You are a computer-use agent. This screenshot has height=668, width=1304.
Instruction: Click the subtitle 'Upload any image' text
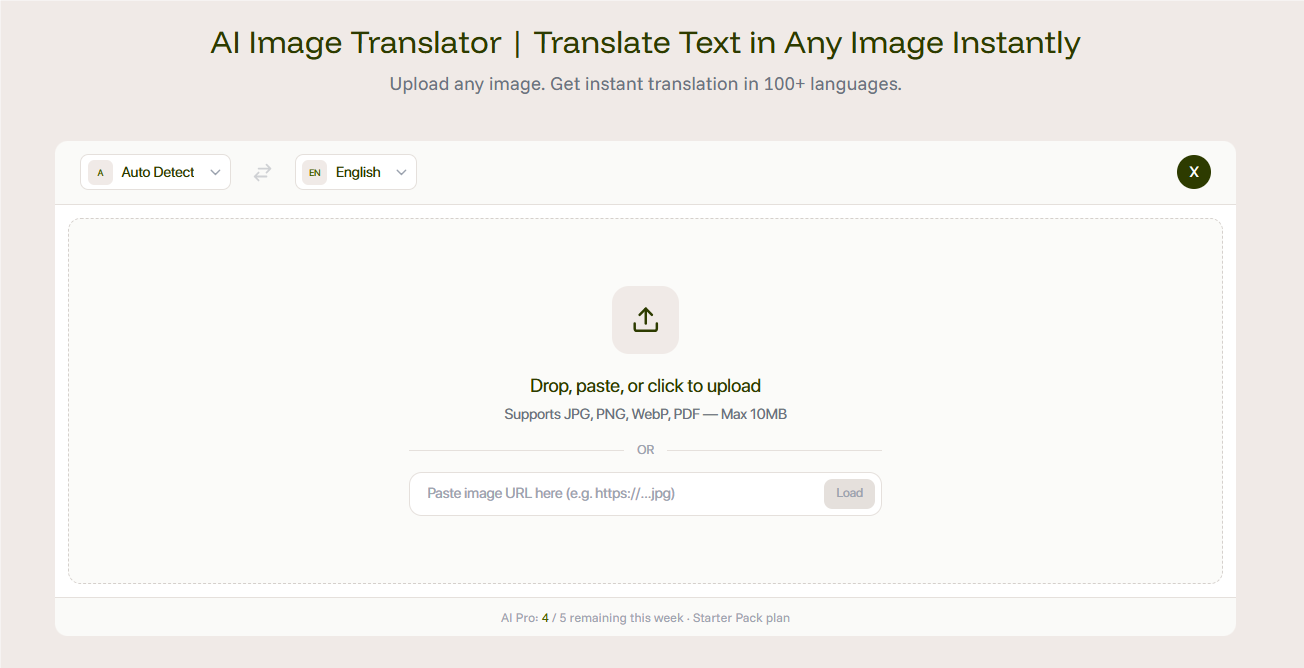tap(645, 84)
